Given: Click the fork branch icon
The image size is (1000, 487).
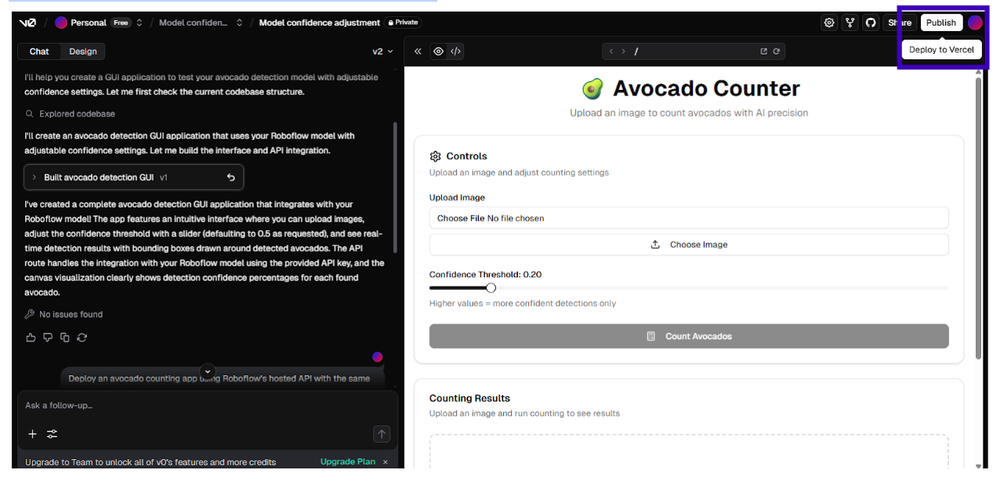Looking at the screenshot, I should click(850, 23).
